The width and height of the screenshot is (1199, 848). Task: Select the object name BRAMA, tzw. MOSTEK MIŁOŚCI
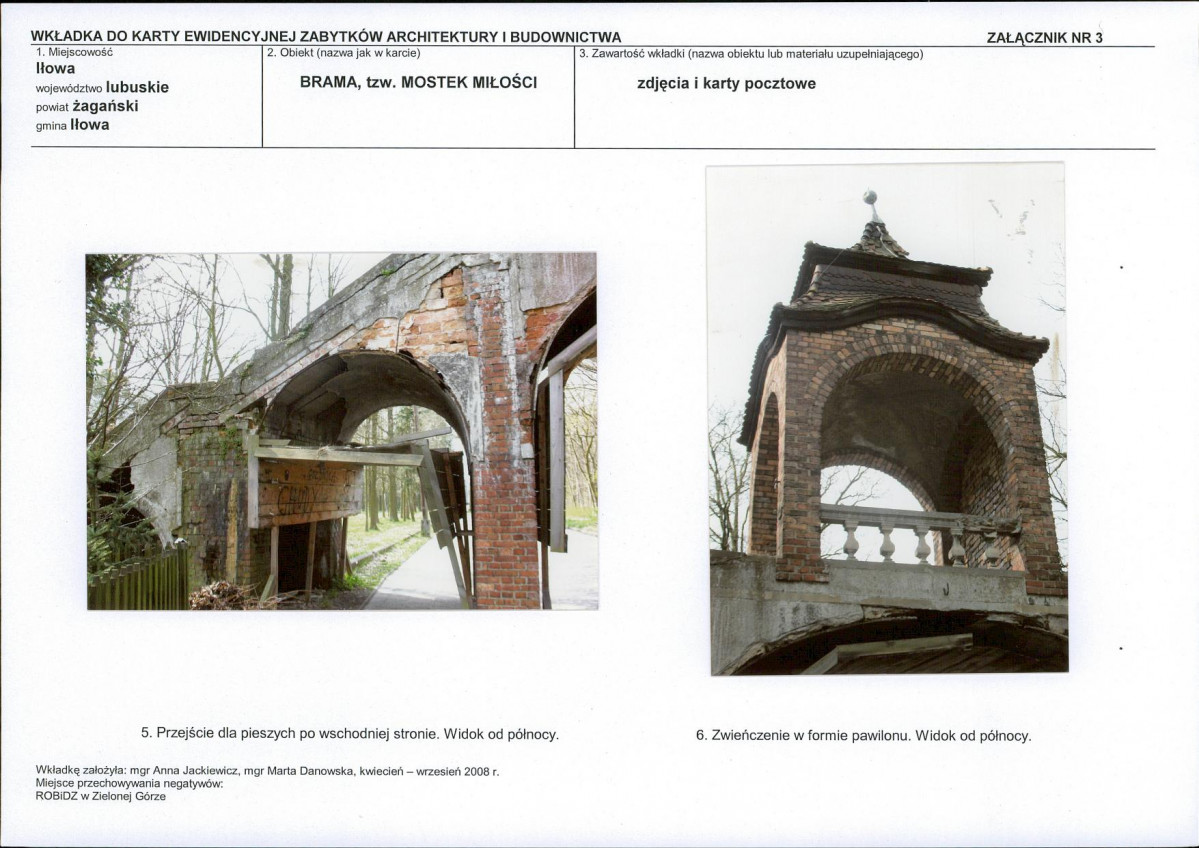pyautogui.click(x=418, y=83)
